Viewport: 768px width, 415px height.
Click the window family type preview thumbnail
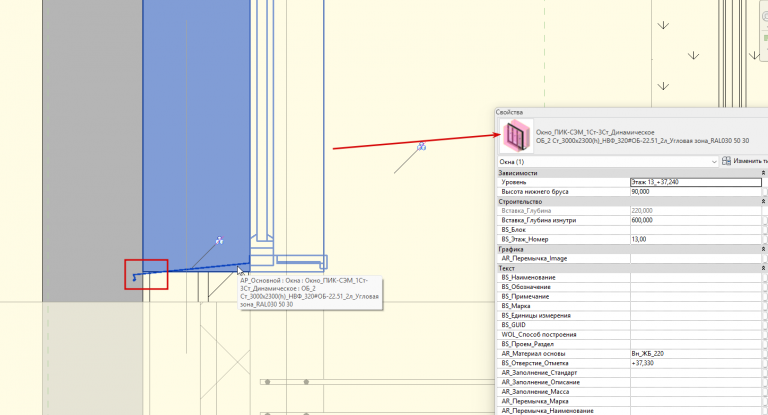[x=516, y=136]
